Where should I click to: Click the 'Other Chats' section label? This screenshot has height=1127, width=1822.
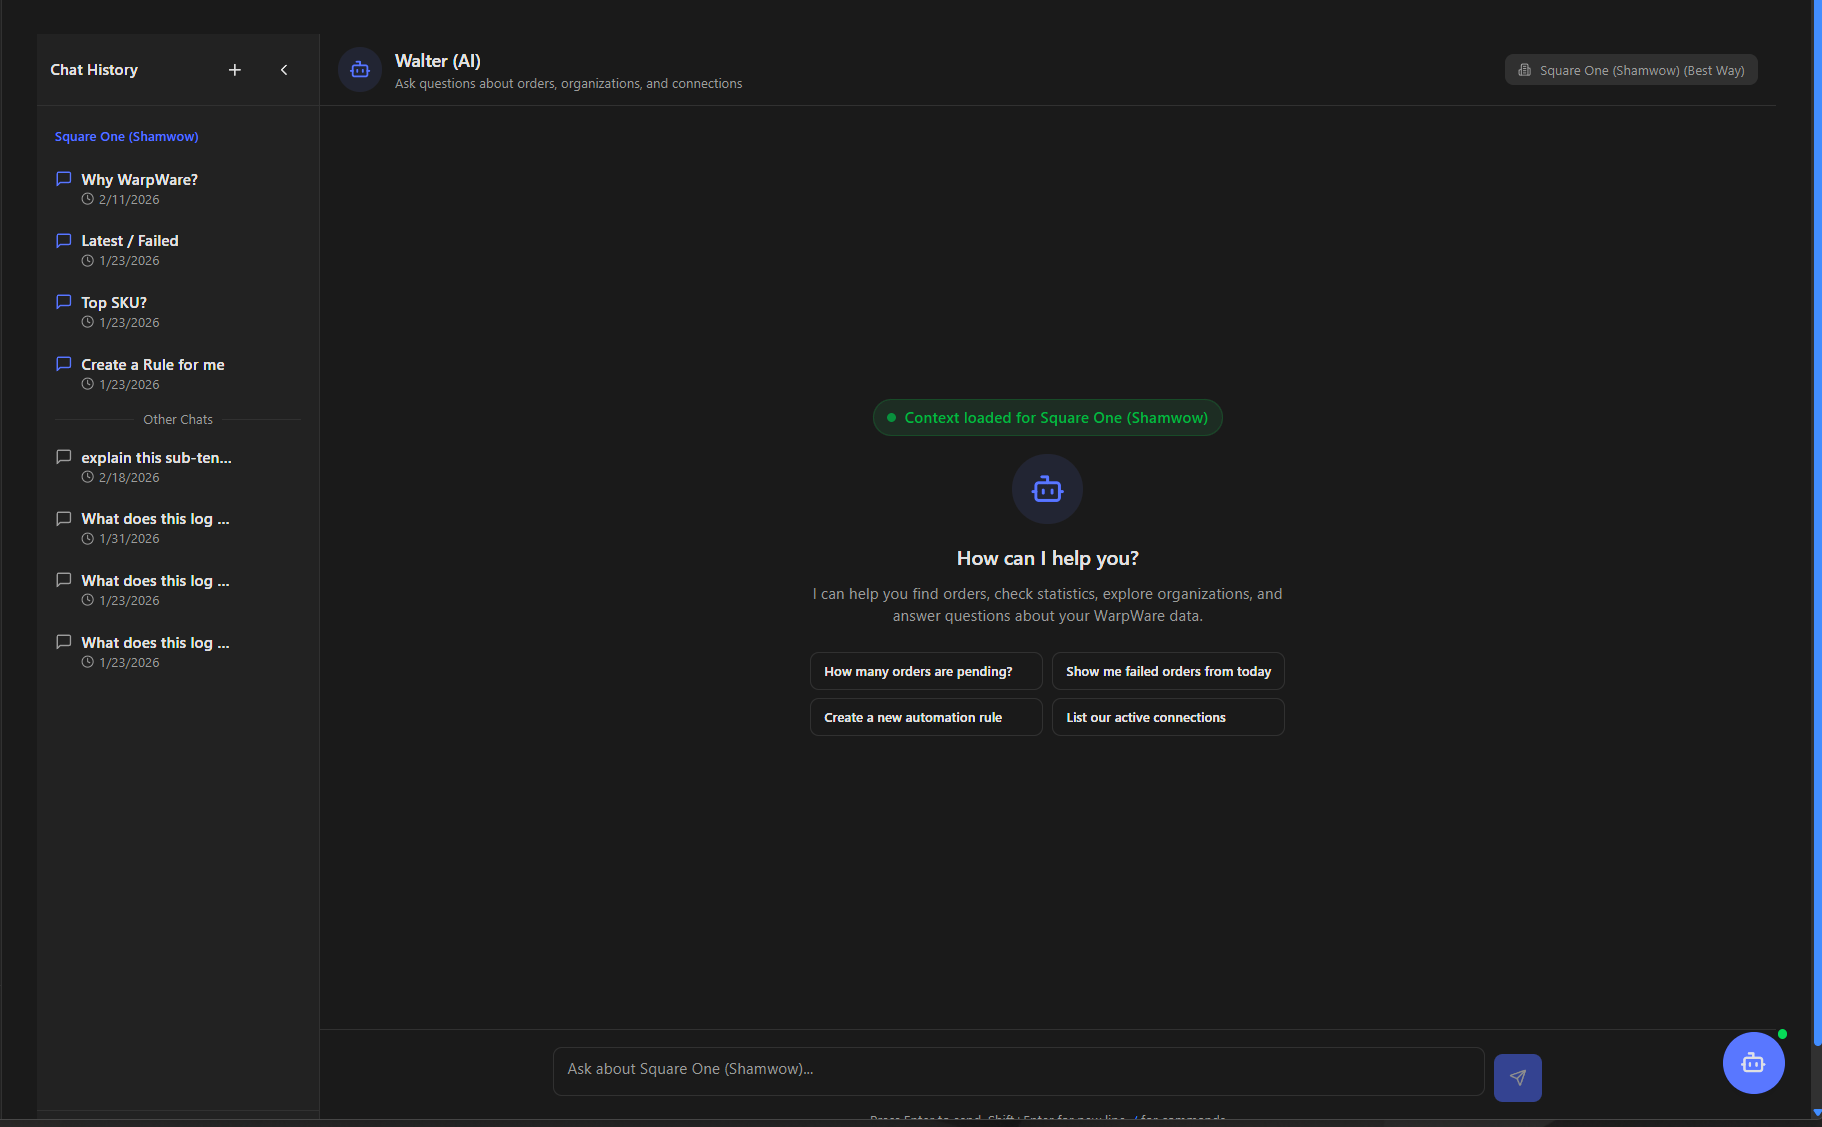pos(178,420)
